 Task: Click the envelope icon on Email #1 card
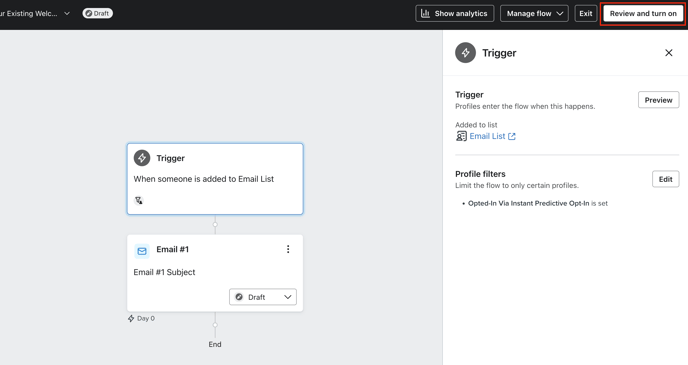[x=142, y=251]
